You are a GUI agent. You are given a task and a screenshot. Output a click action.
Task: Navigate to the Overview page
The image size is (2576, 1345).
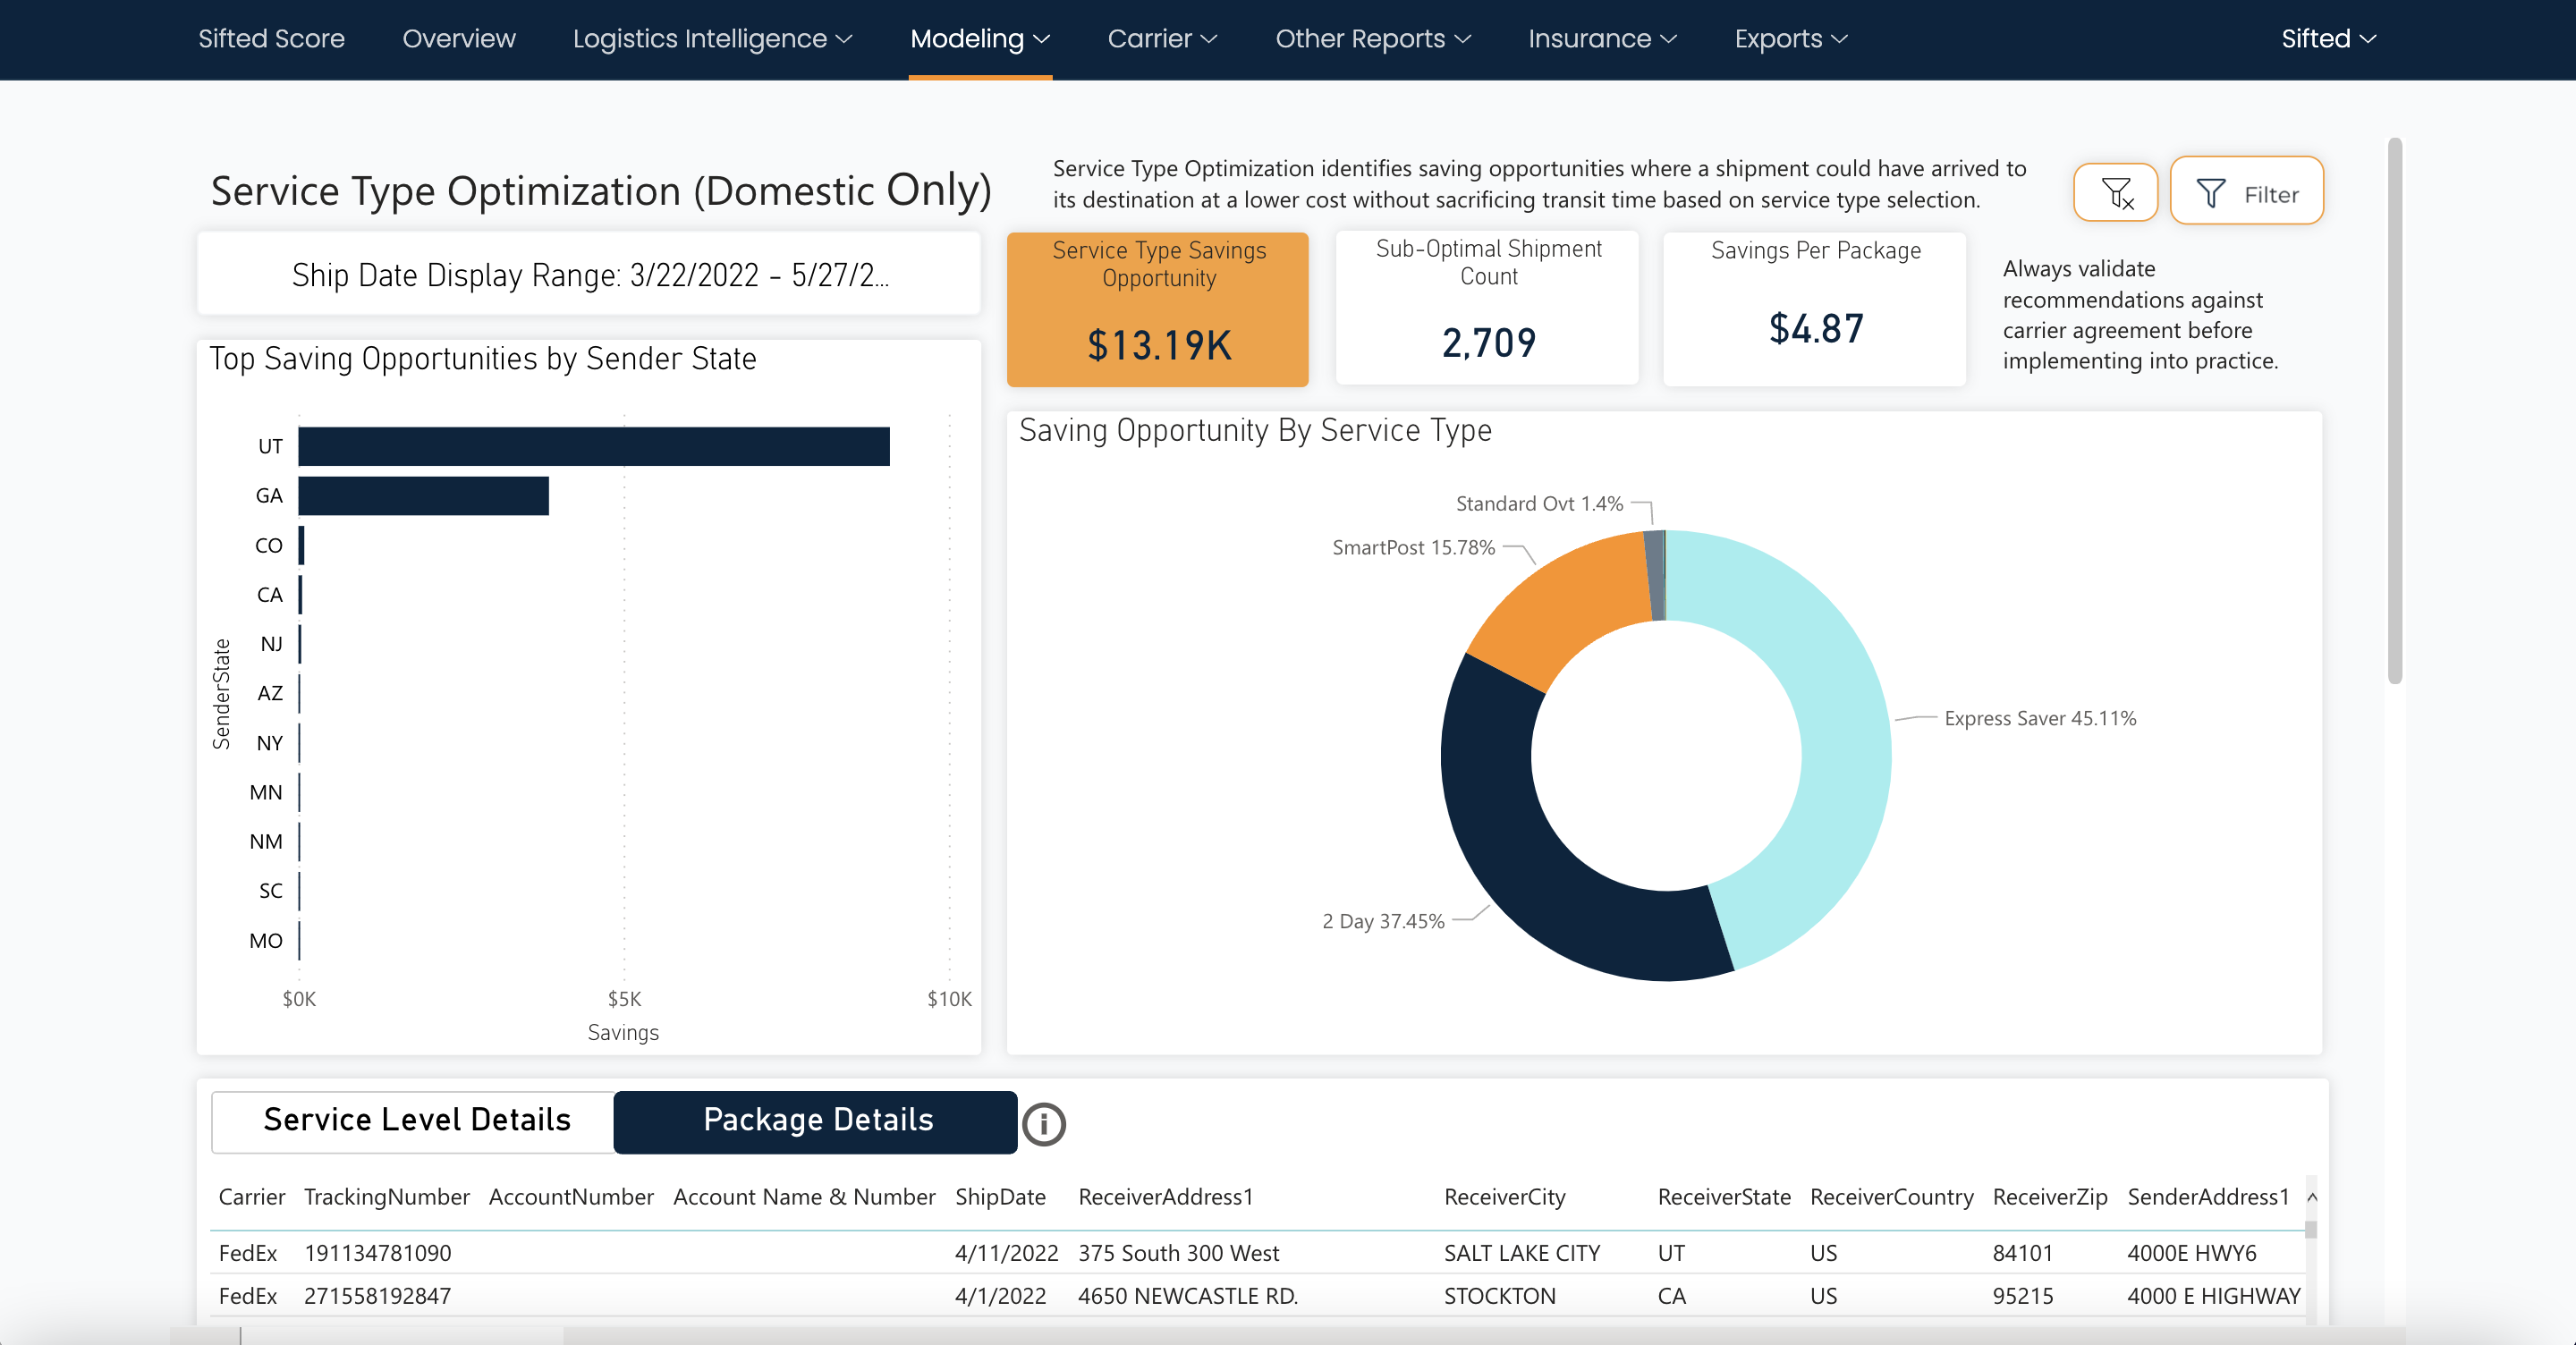459,39
